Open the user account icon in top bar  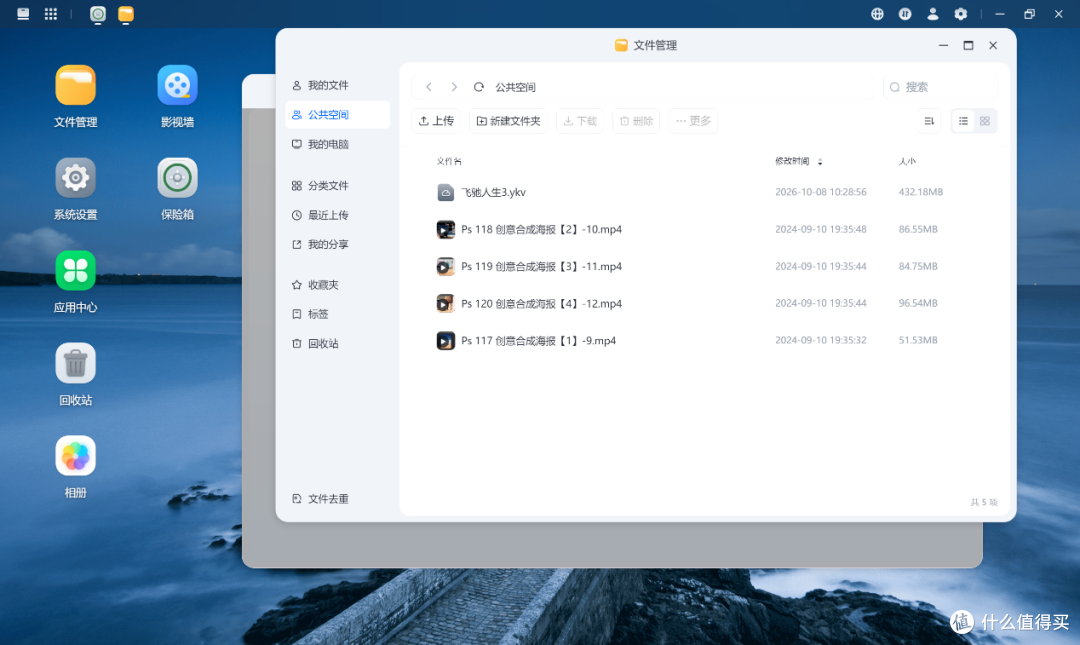click(933, 14)
